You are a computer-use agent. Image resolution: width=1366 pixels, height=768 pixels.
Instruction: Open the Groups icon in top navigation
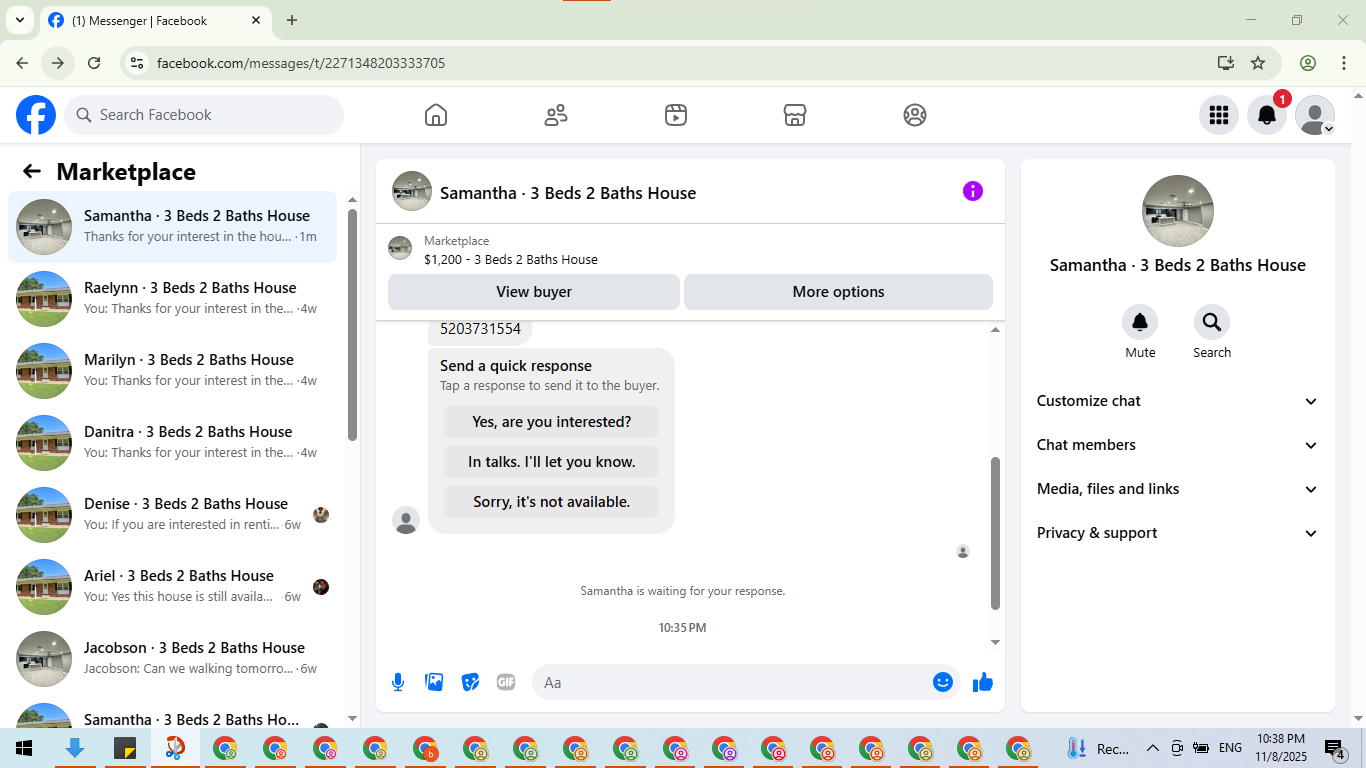pos(915,115)
